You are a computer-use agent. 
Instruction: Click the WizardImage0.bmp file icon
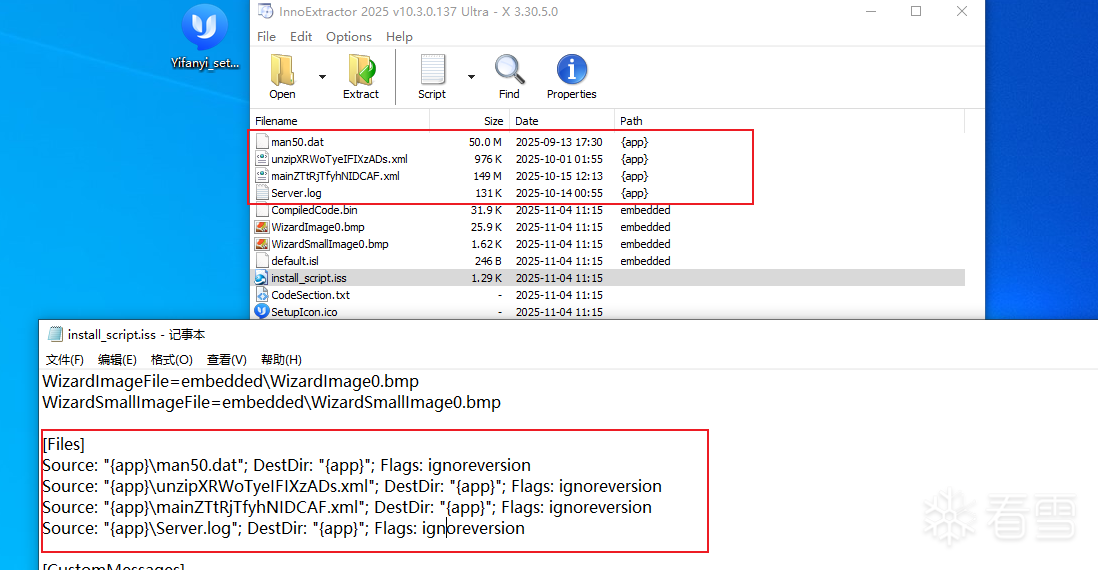[262, 227]
